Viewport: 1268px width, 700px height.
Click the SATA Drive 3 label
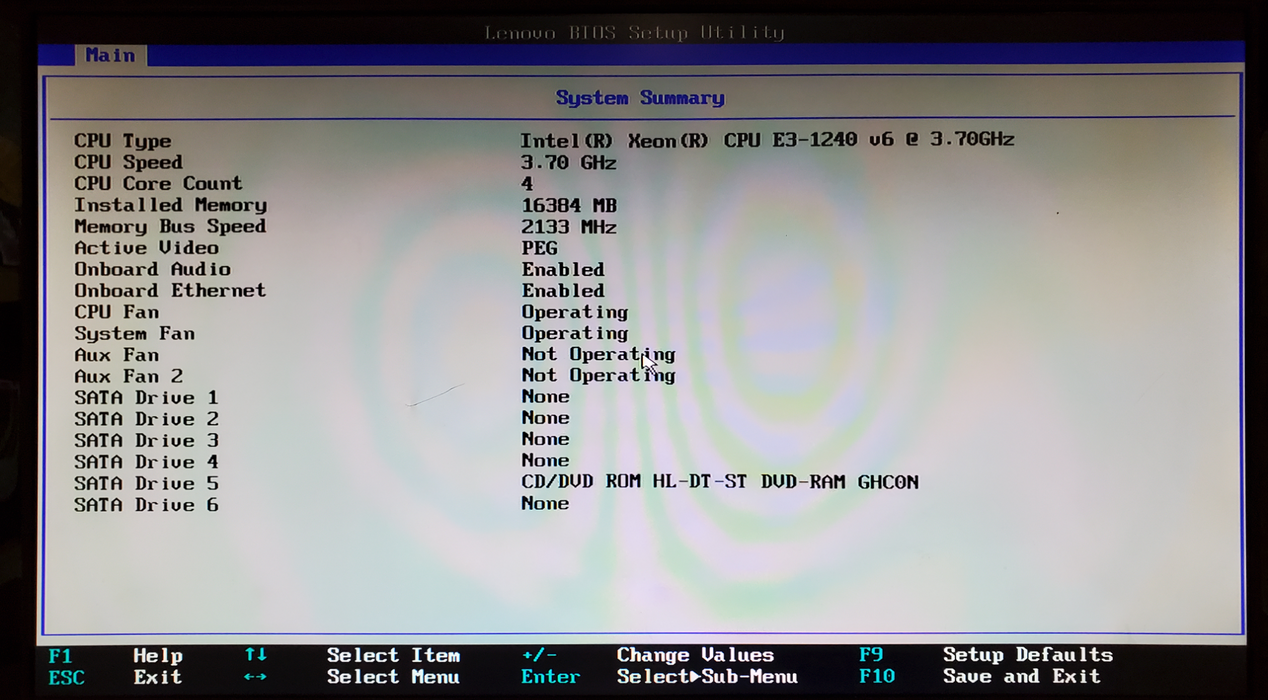click(146, 440)
